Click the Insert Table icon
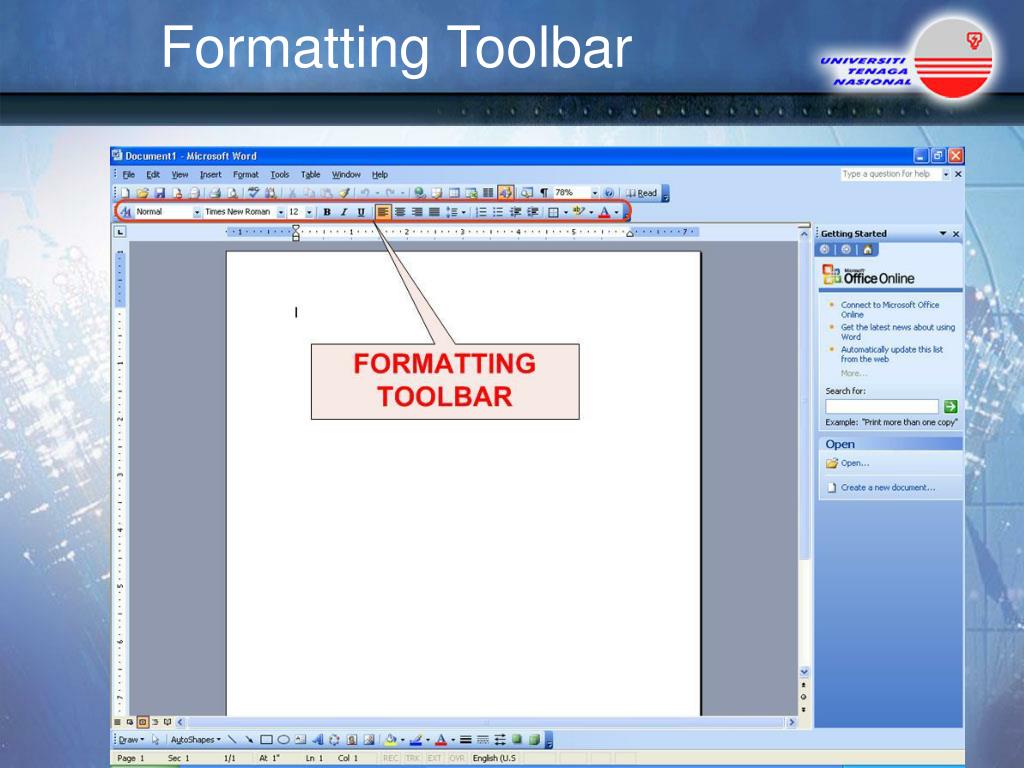 (x=454, y=193)
